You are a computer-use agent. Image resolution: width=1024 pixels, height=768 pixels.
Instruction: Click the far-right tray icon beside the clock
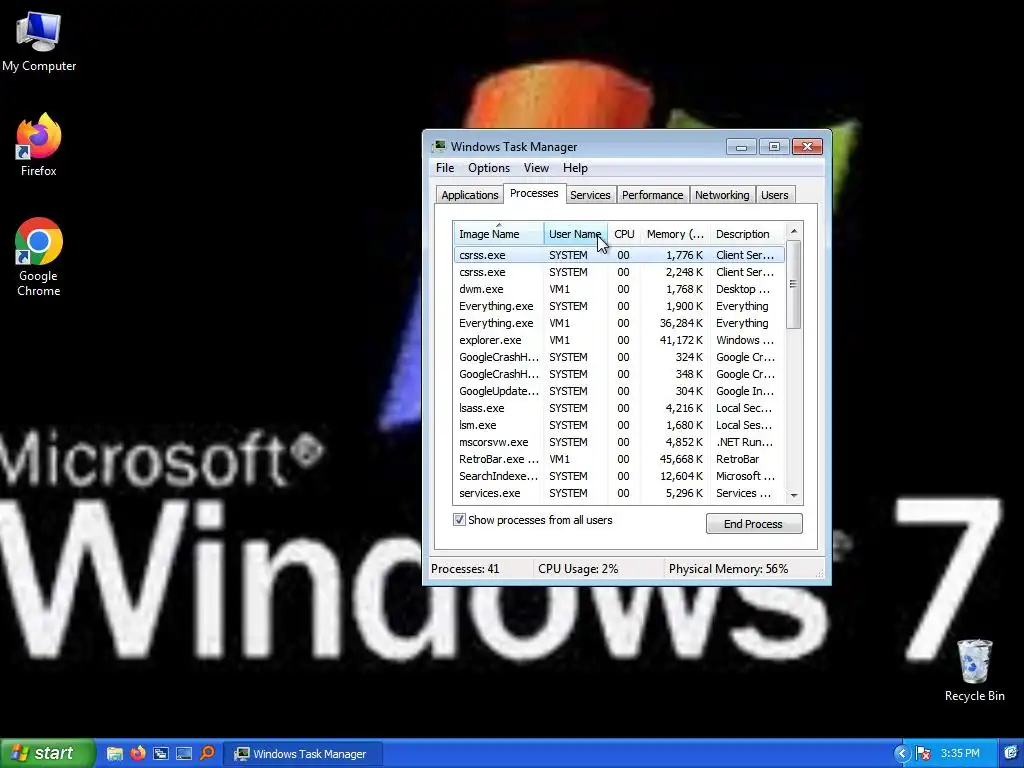point(1011,754)
